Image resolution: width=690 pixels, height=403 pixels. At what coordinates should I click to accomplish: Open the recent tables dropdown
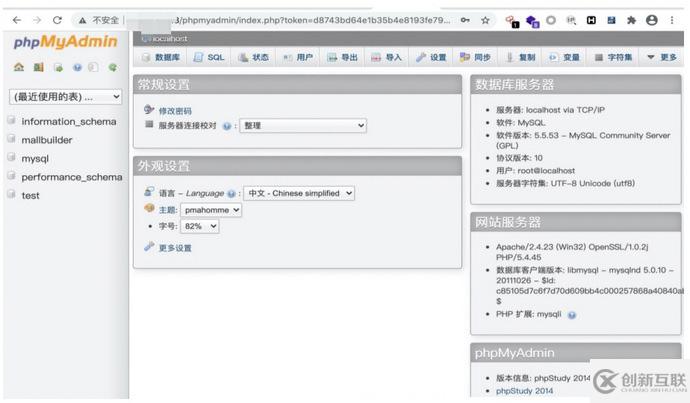pos(65,96)
